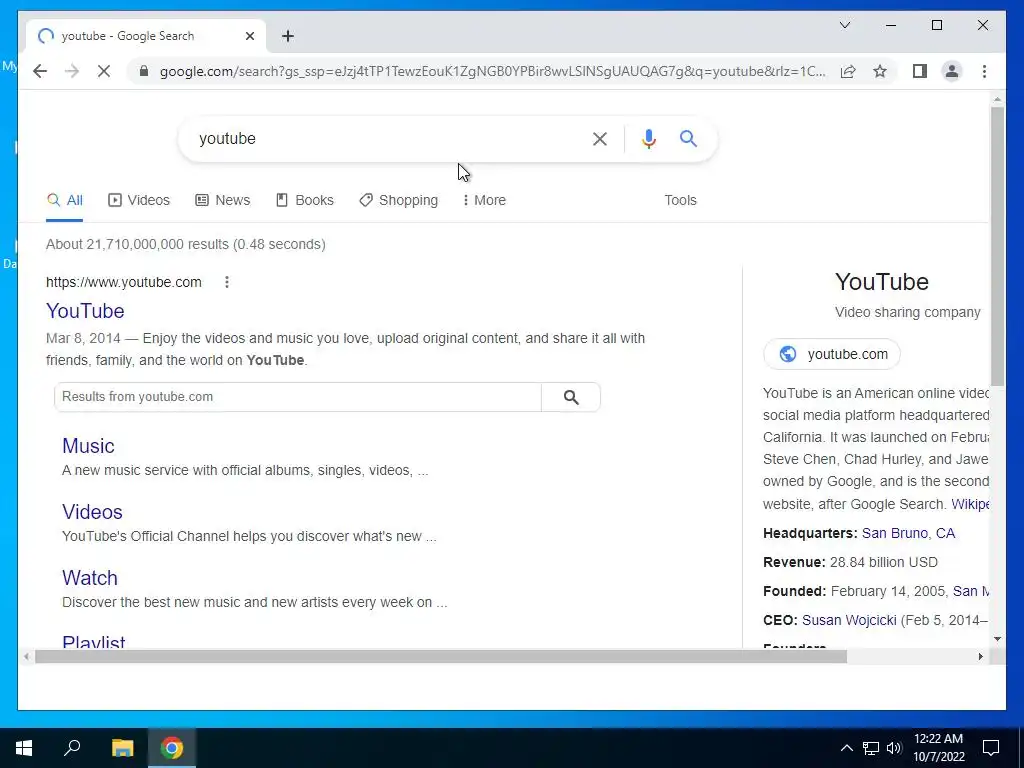Open the Videos sitelink
This screenshot has width=1024, height=768.
pos(92,512)
